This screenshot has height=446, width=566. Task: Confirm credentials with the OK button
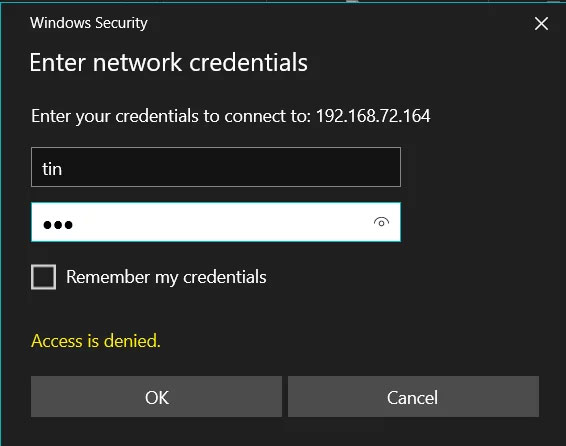click(x=156, y=397)
